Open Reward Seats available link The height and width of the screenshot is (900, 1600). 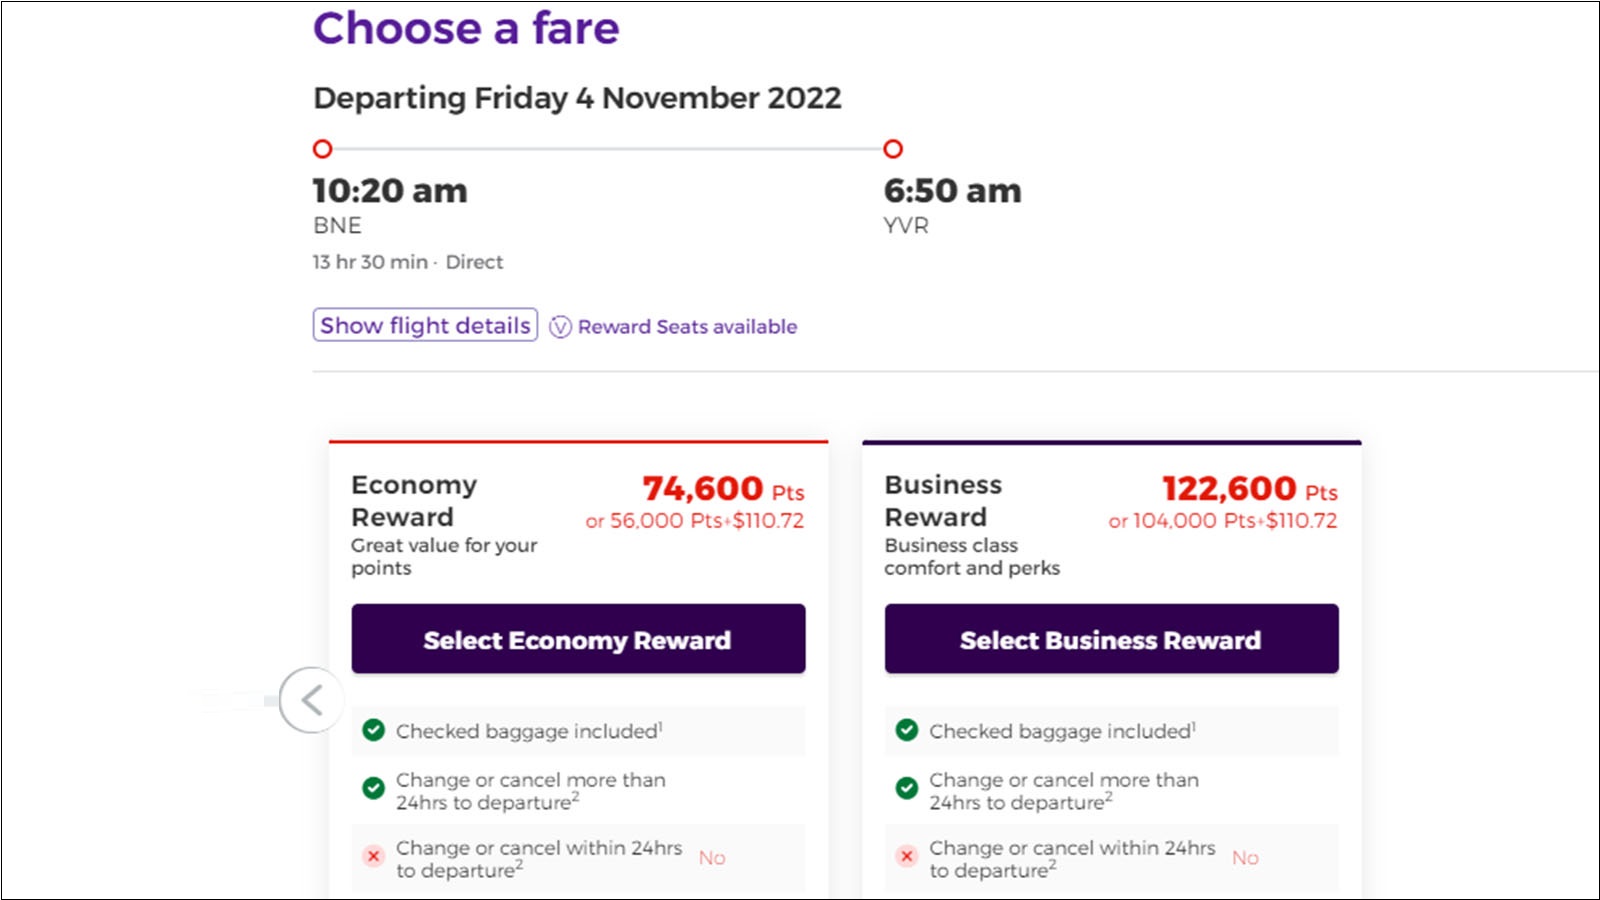pos(687,327)
